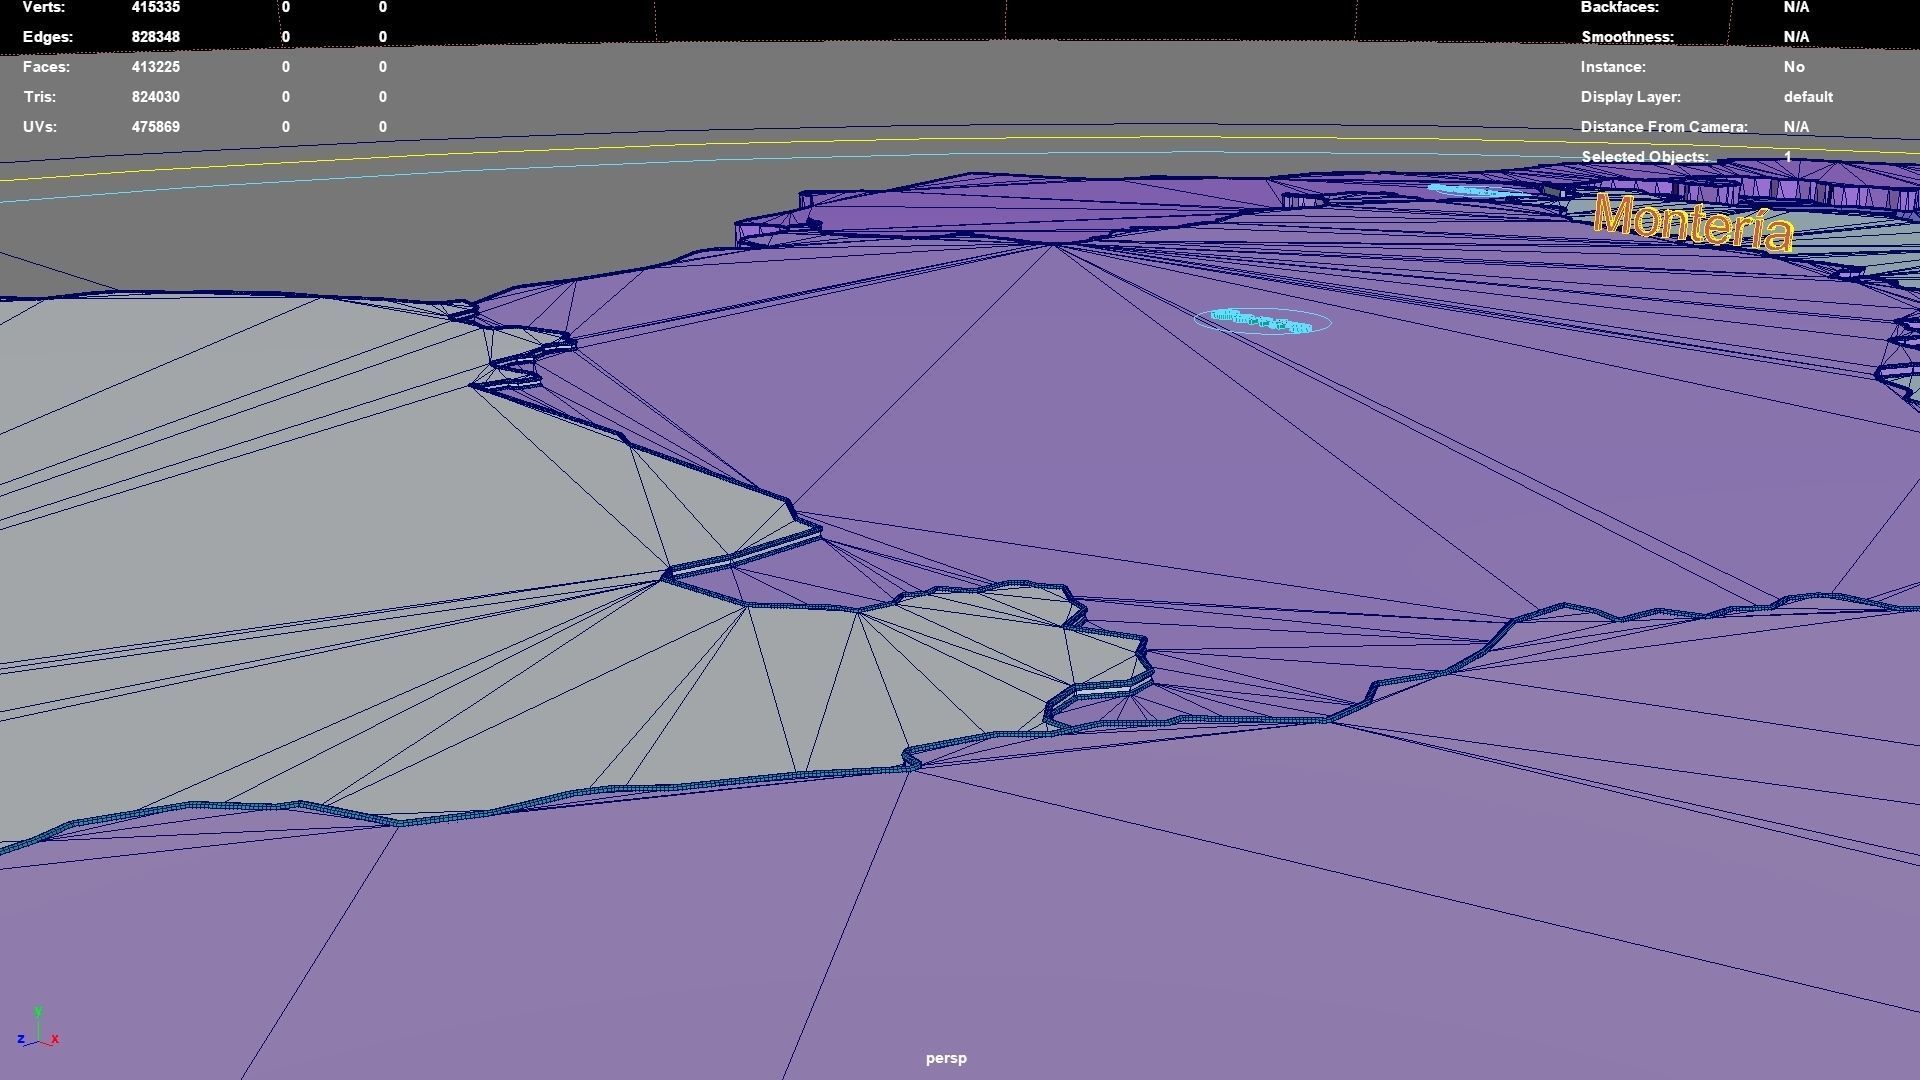Click the Faces label in the HUD
Viewport: 1920px width, 1080px height.
tap(46, 67)
